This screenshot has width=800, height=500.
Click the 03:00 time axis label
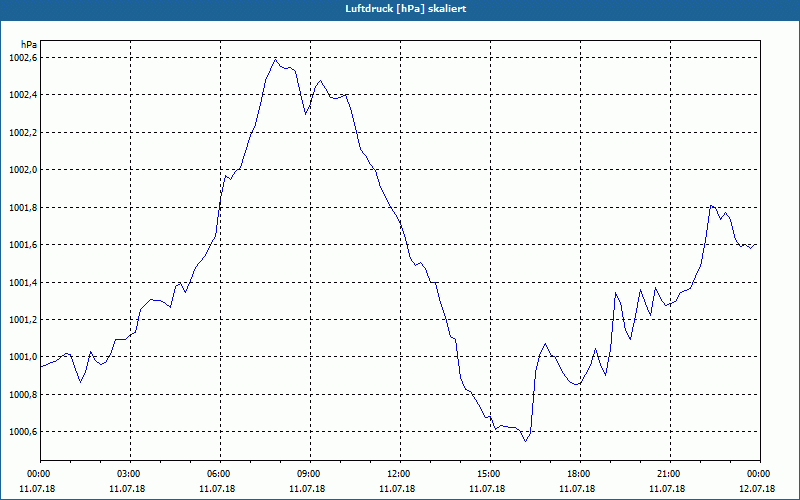[131, 474]
